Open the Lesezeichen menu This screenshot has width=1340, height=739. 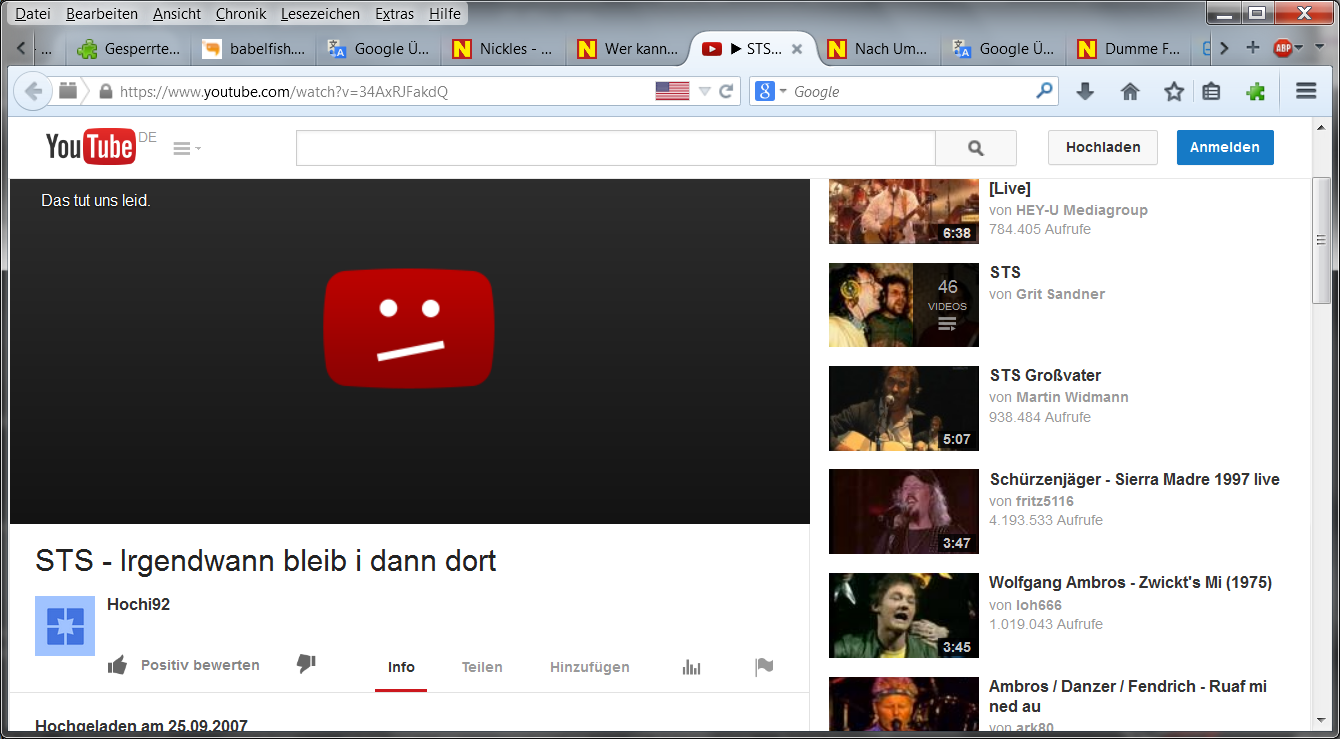[320, 14]
